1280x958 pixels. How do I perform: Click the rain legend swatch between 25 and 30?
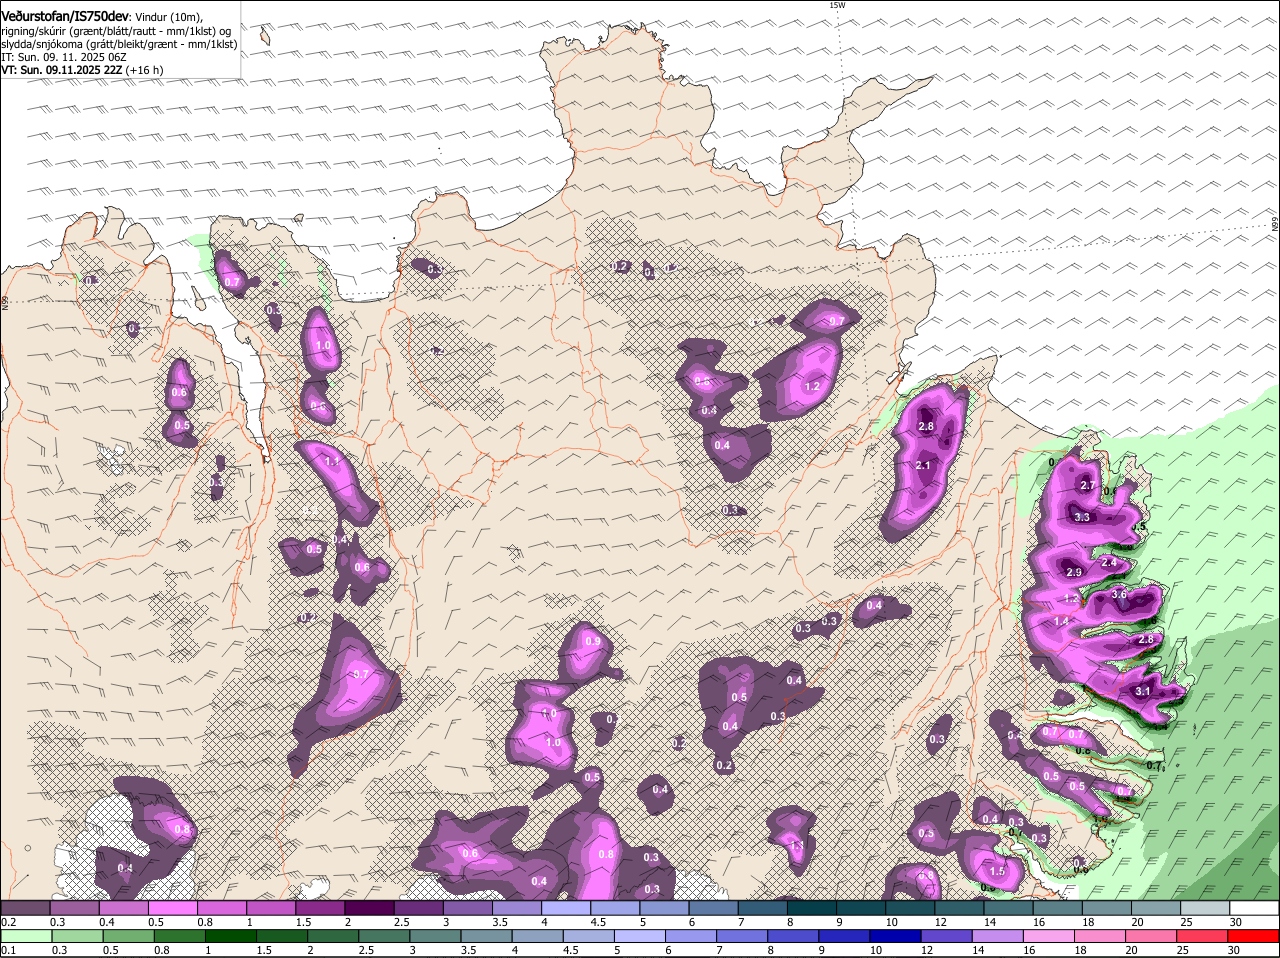point(1203,935)
